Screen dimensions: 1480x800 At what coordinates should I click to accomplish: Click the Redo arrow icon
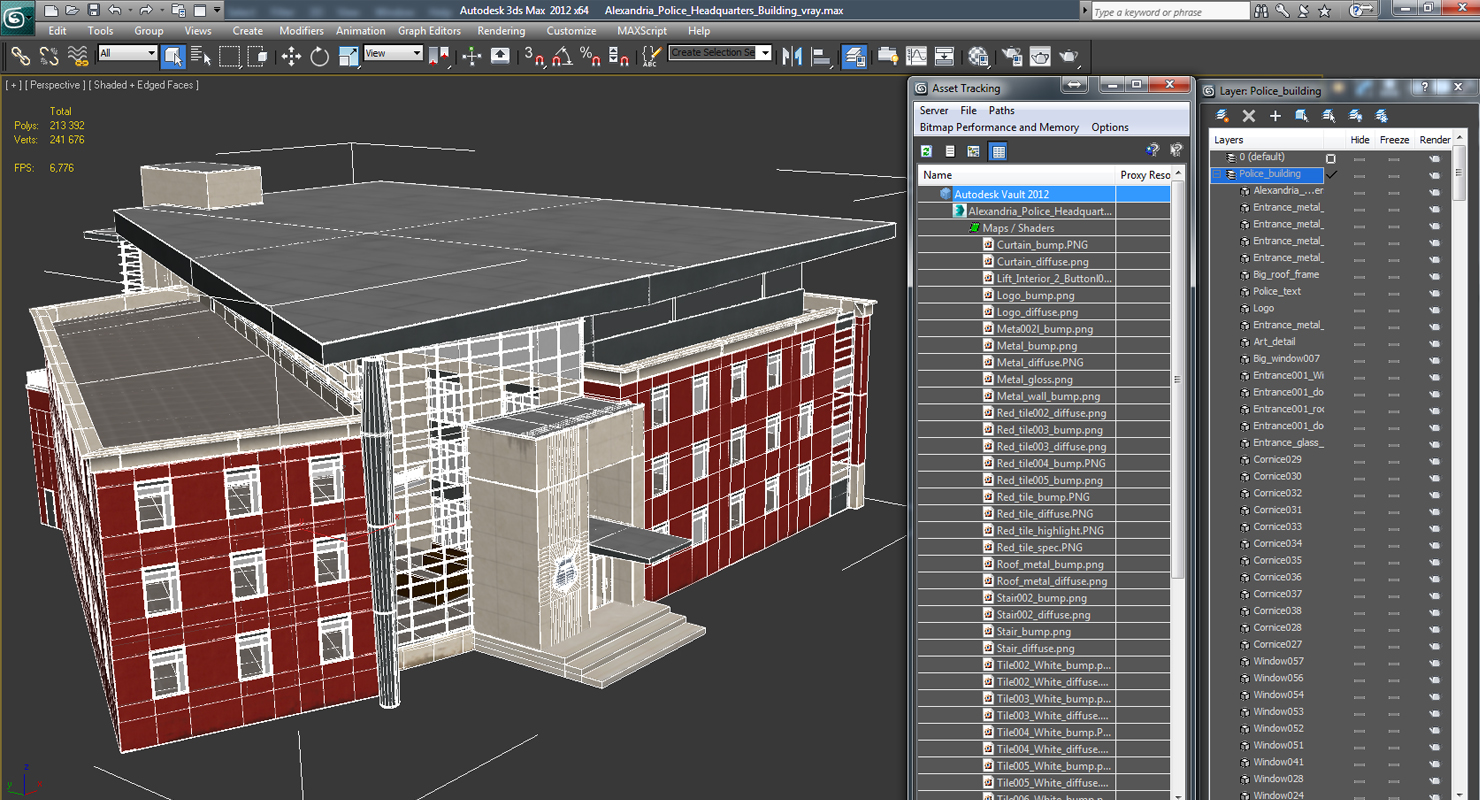[x=146, y=11]
